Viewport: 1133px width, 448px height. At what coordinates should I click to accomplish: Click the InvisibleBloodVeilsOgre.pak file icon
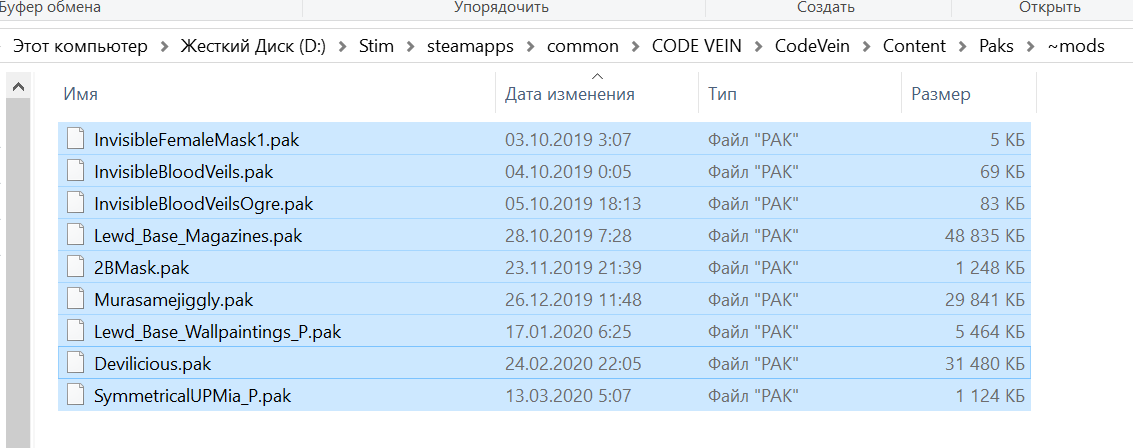(x=76, y=204)
